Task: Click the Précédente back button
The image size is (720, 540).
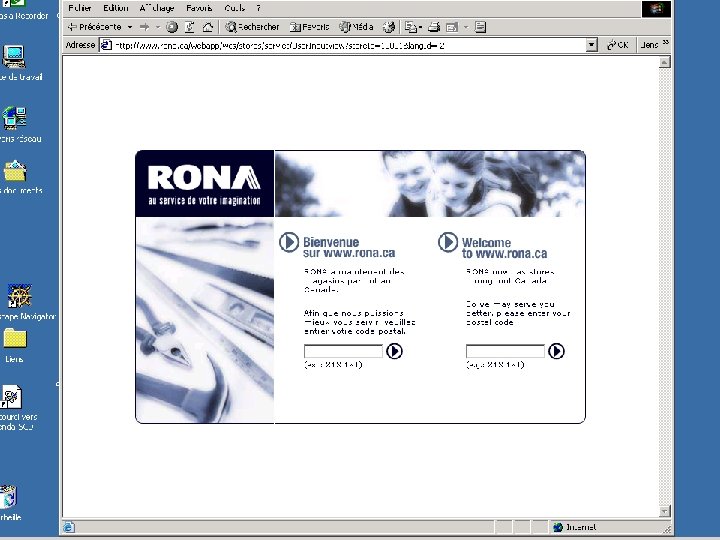Action: click(x=94, y=27)
